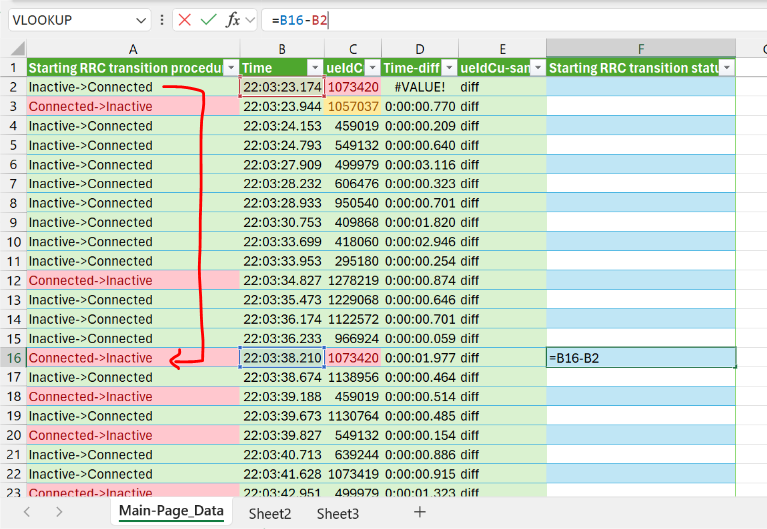The height and width of the screenshot is (529, 767).
Task: Click the diff cell in row 8
Action: pyautogui.click(x=502, y=203)
